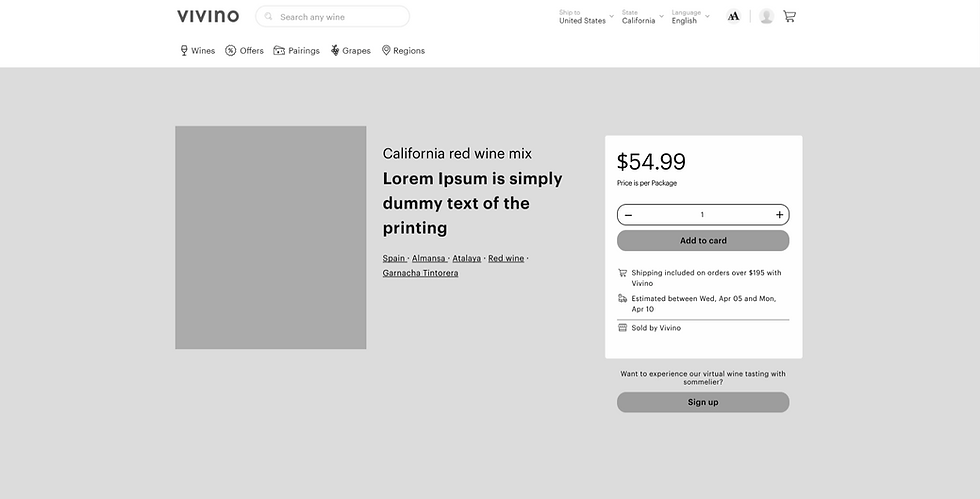Open the Wines menu
Viewport: 980px width, 499px height.
click(x=198, y=51)
